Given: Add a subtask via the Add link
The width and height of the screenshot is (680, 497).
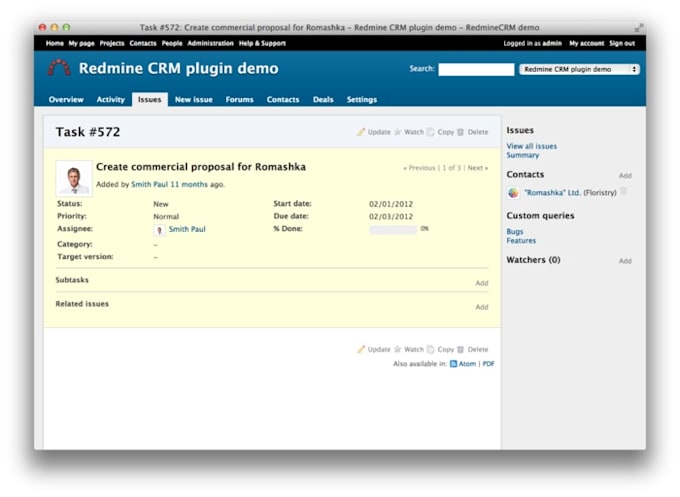Looking at the screenshot, I should click(481, 283).
